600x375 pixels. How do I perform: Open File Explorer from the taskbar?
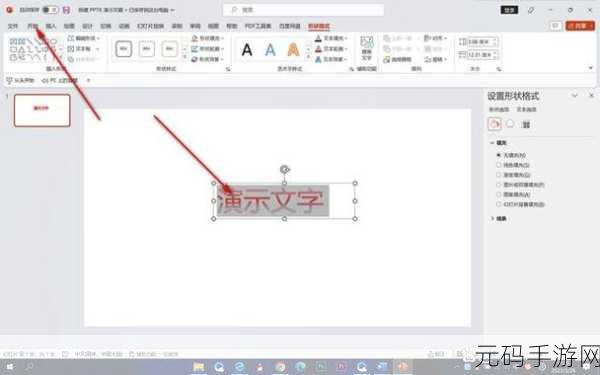point(199,367)
